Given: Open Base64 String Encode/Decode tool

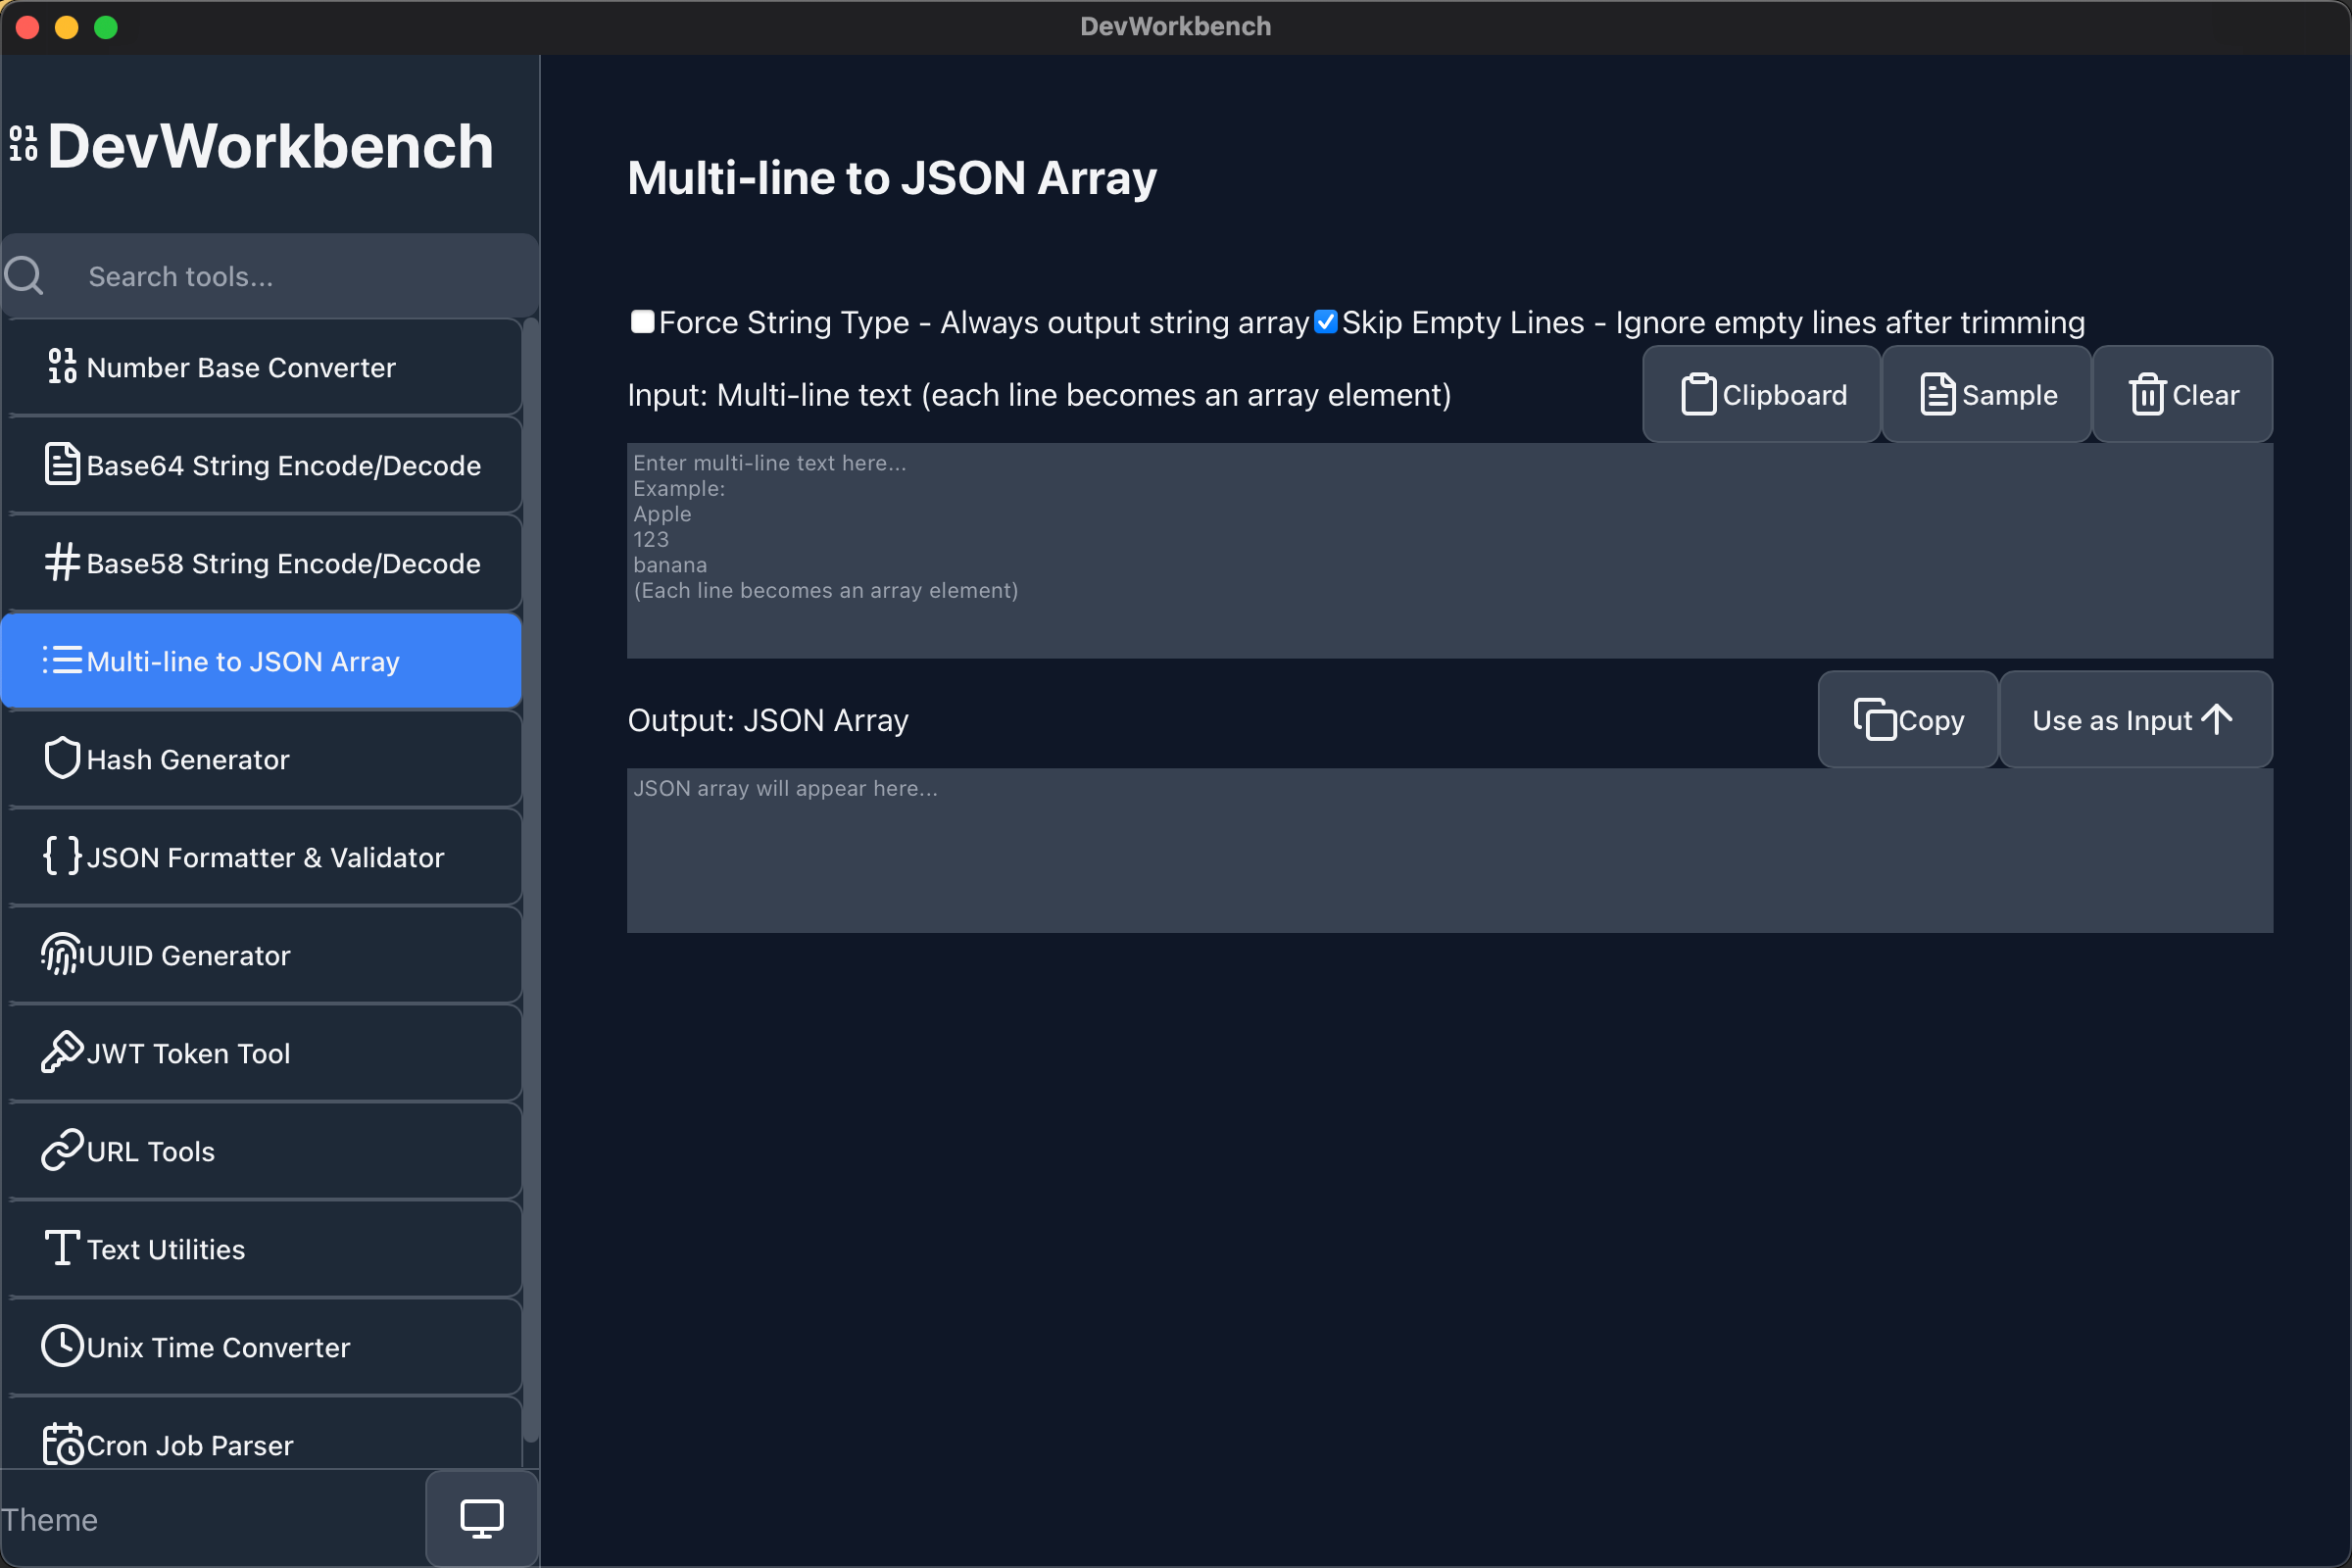Looking at the screenshot, I should [262, 465].
